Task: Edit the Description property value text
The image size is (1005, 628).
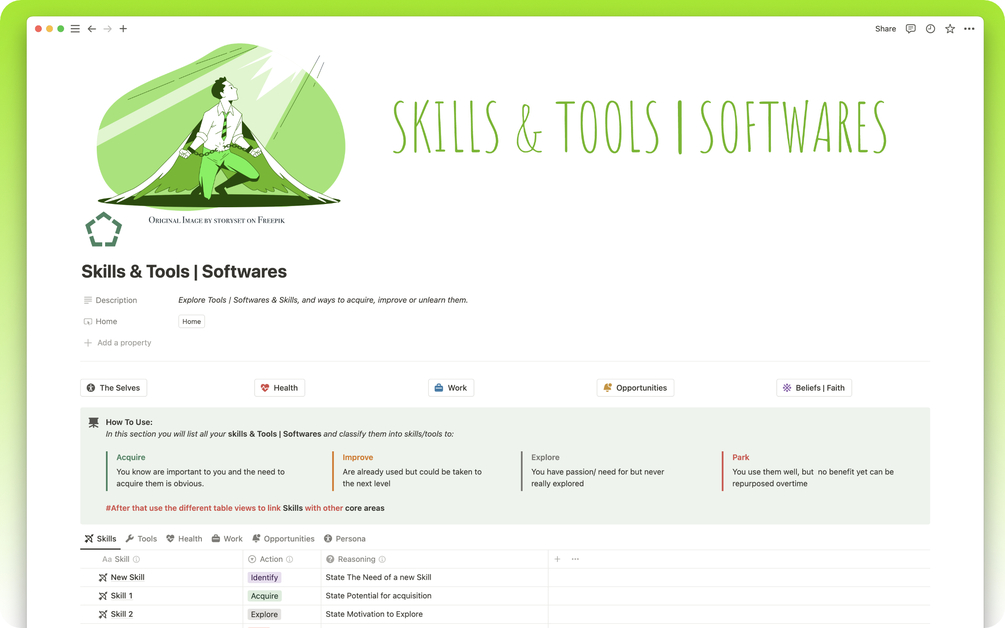Action: coord(323,300)
